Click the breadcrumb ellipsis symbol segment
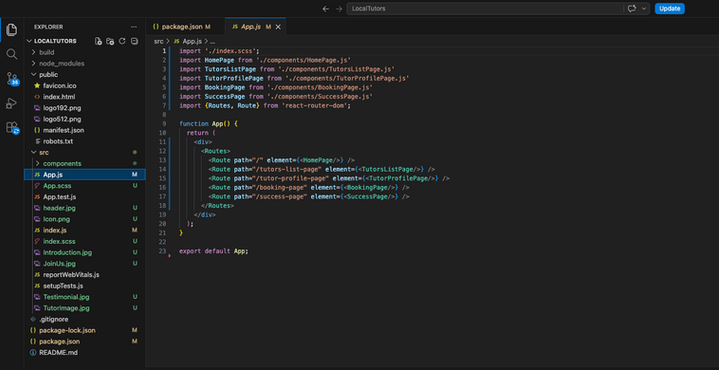 (x=213, y=41)
